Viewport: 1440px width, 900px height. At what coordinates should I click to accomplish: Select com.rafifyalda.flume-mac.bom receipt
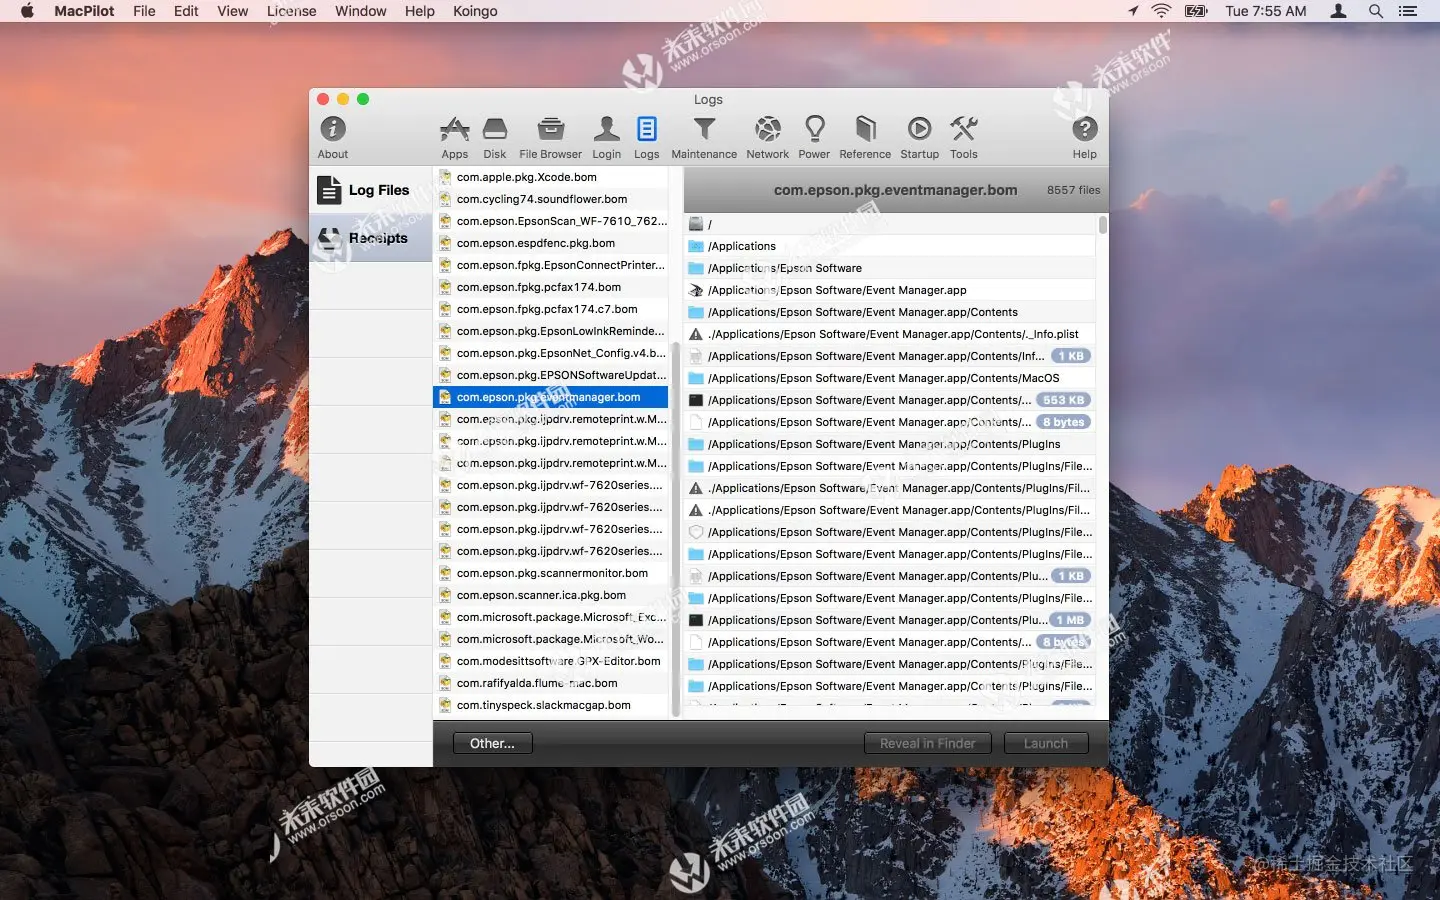pos(551,683)
